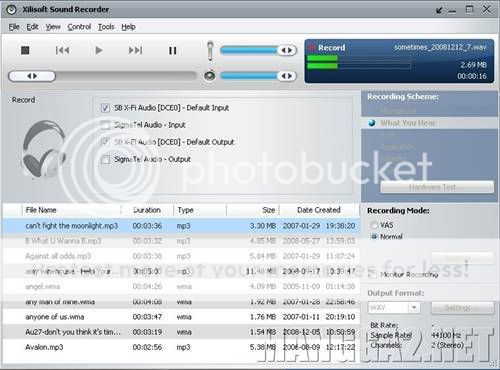Viewport: 500px width, 370px height.
Task: Stop playback with the Stop button
Action: pos(25,50)
